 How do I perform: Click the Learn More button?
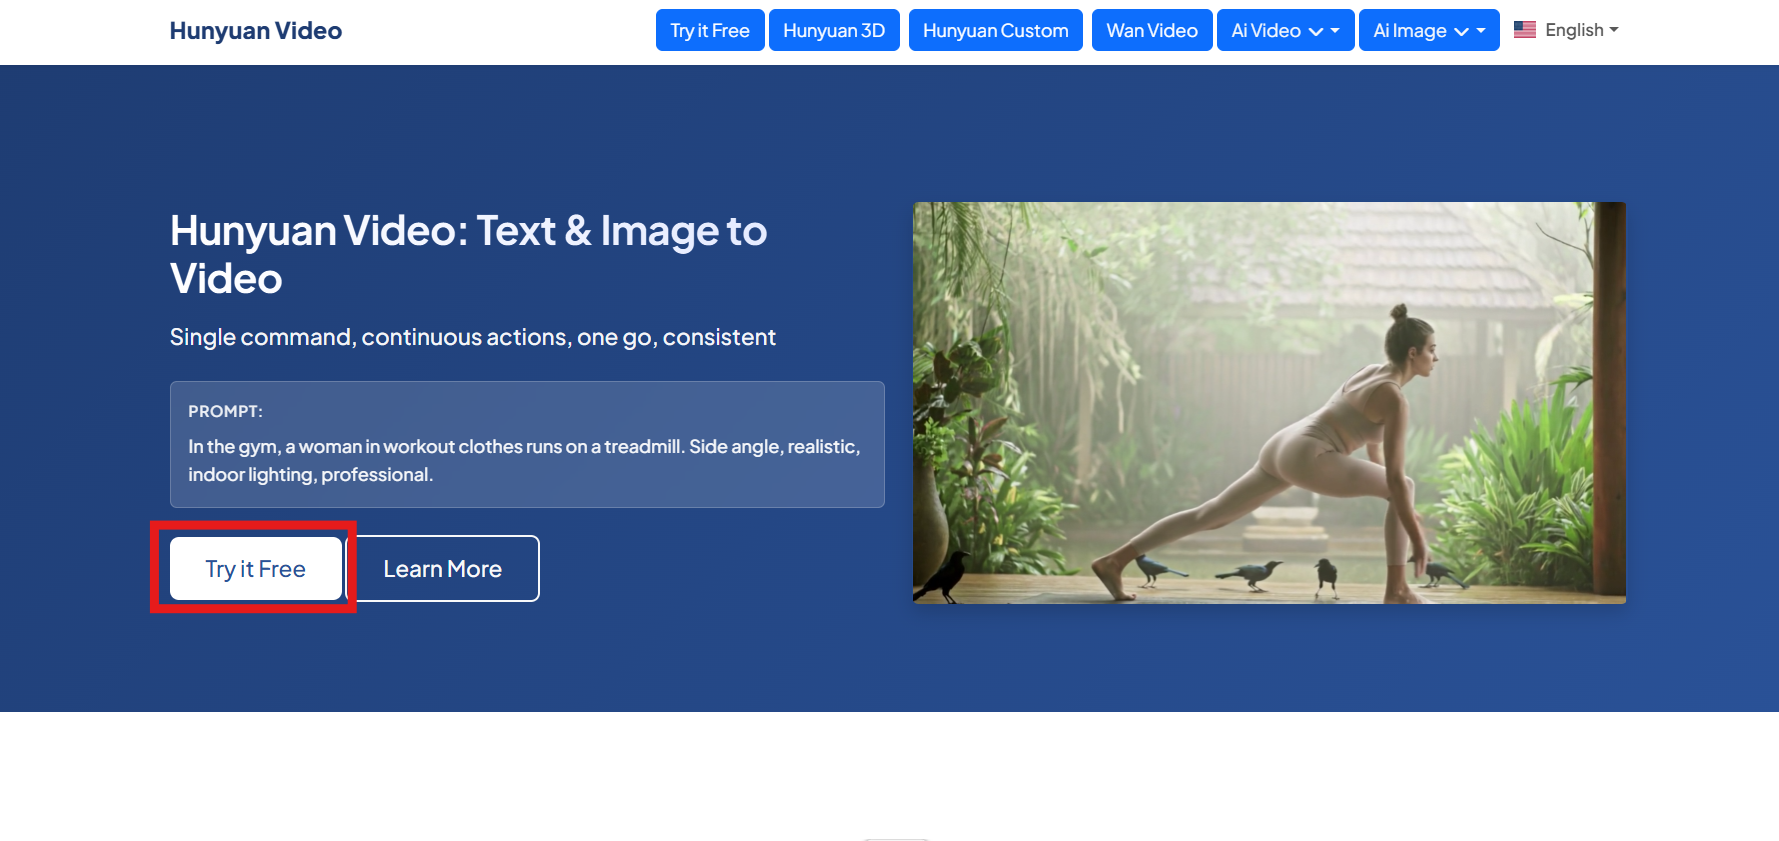tap(443, 569)
